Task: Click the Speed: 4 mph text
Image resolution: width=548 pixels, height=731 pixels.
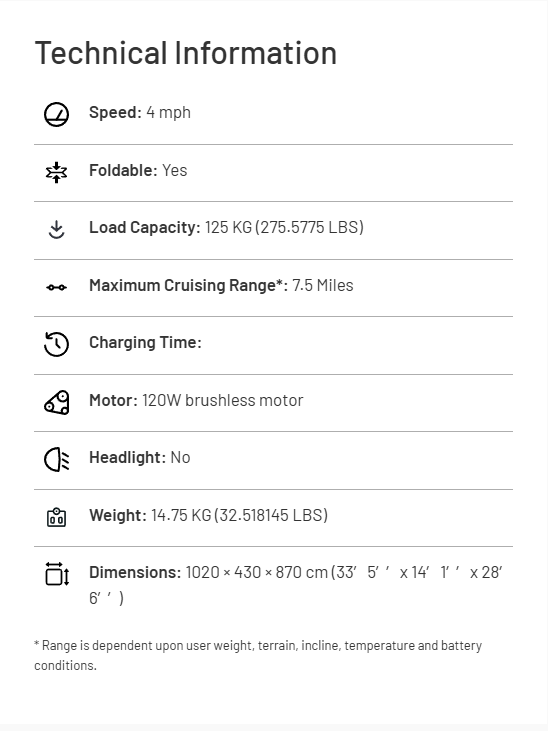Action: point(140,112)
